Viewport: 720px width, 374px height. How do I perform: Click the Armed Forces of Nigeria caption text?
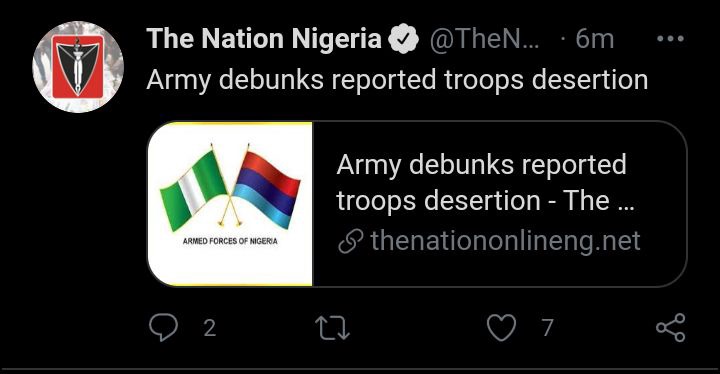(230, 241)
